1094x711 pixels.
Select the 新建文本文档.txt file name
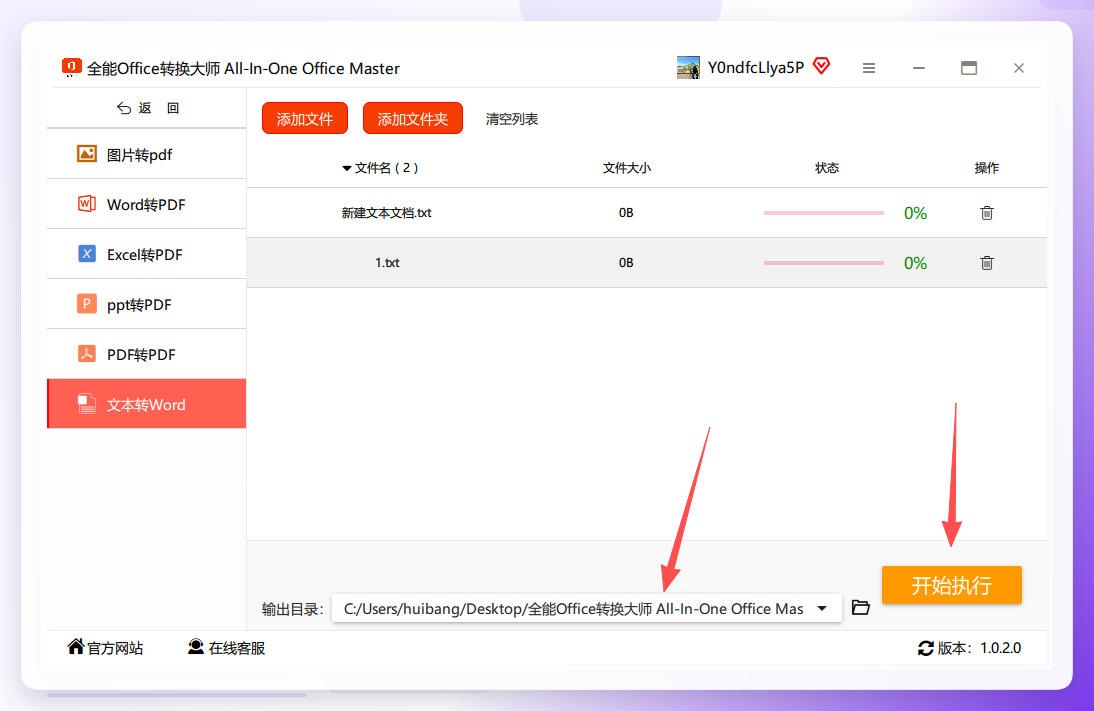(x=387, y=213)
